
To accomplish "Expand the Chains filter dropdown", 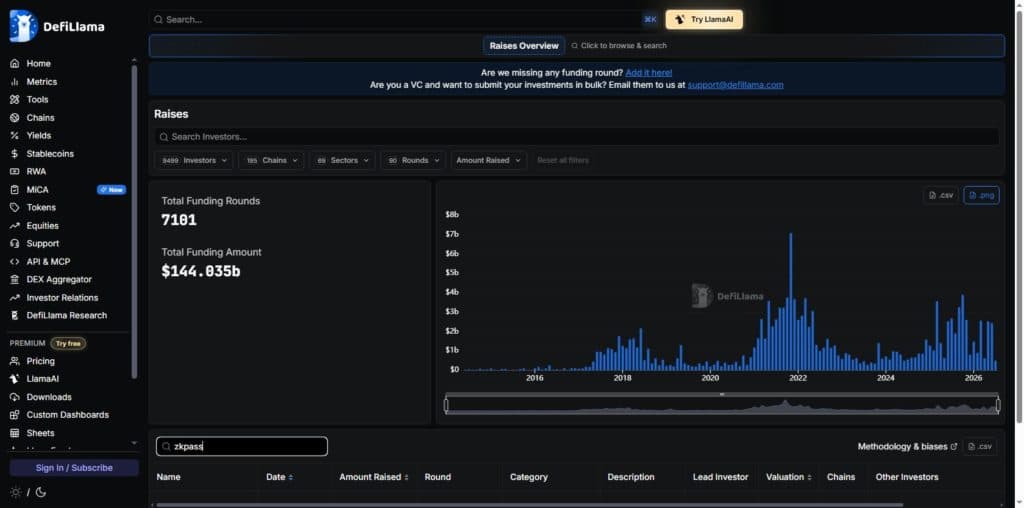I will (x=271, y=160).
